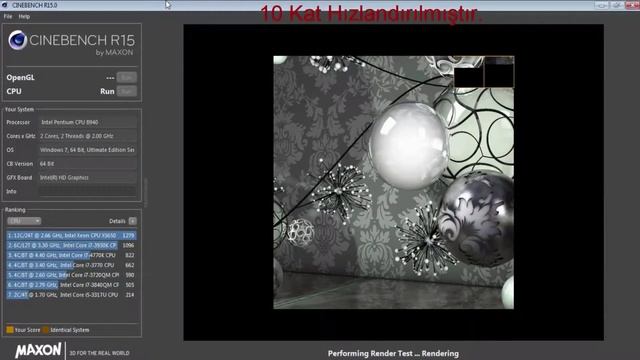The height and width of the screenshot is (360, 640).
Task: Click the score 1279 value
Action: tap(128, 236)
